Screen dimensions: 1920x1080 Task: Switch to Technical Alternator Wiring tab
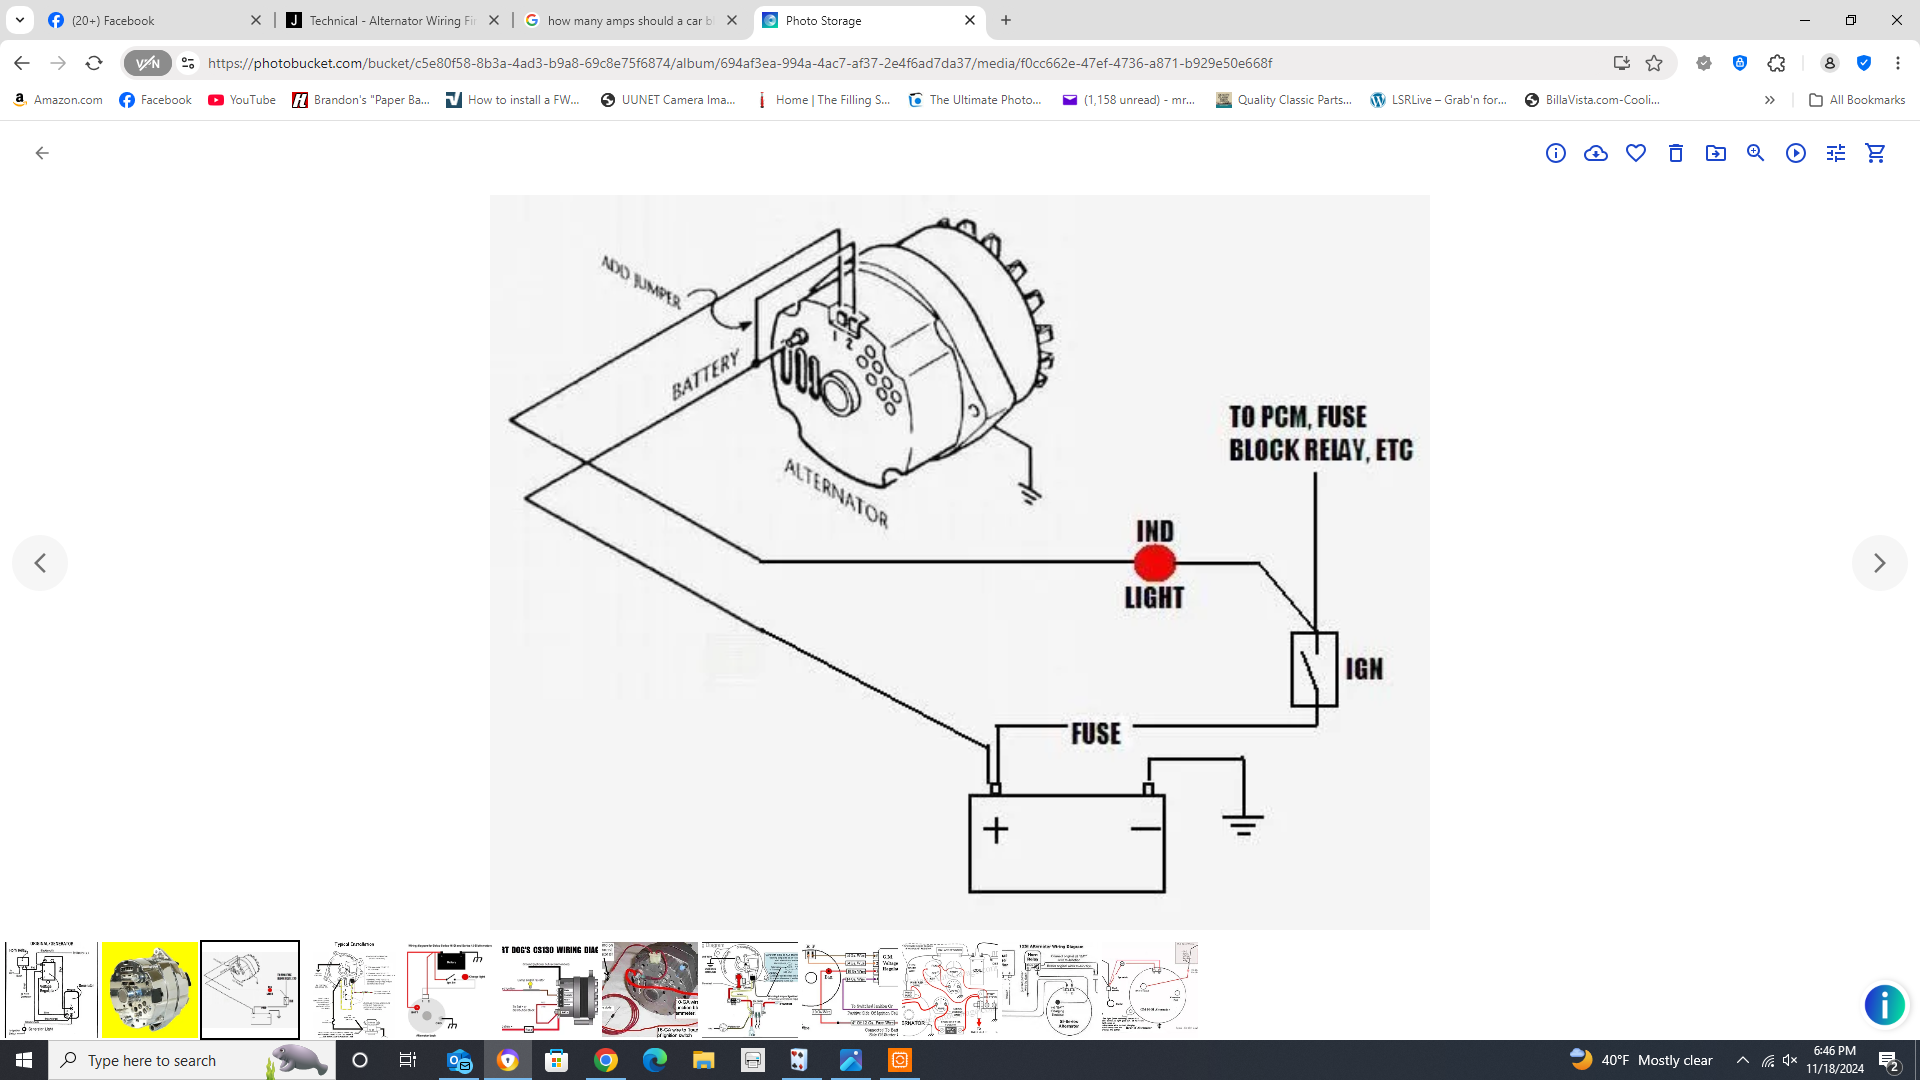point(390,20)
